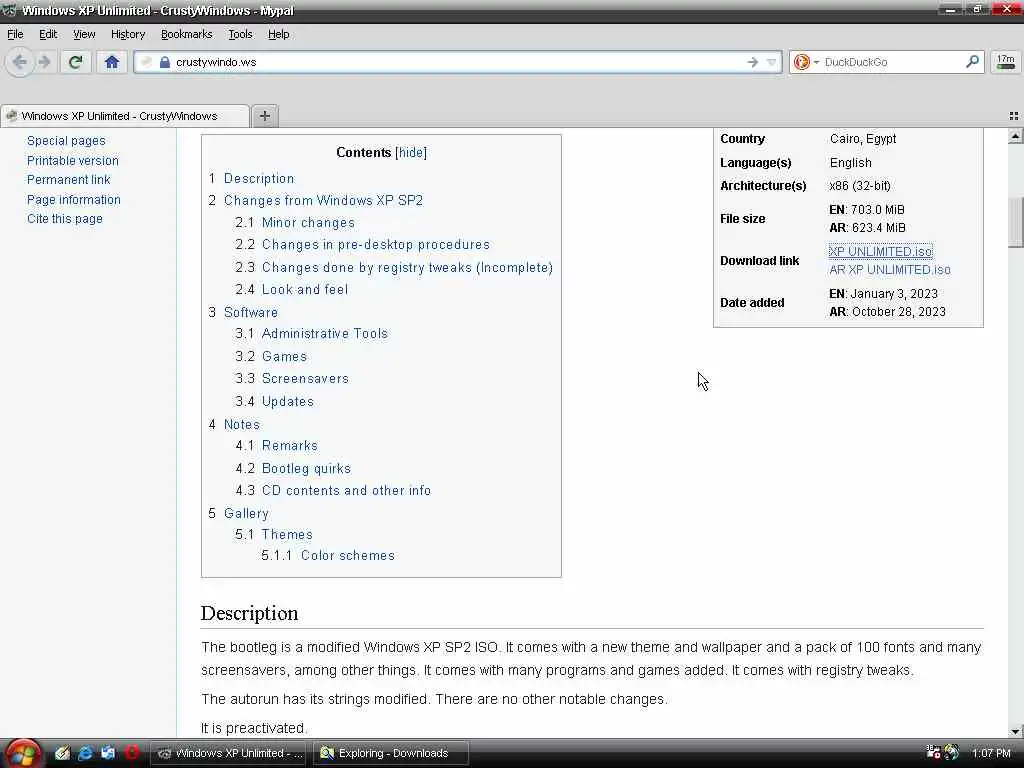Open the View menu
Image resolution: width=1024 pixels, height=768 pixels.
(84, 34)
